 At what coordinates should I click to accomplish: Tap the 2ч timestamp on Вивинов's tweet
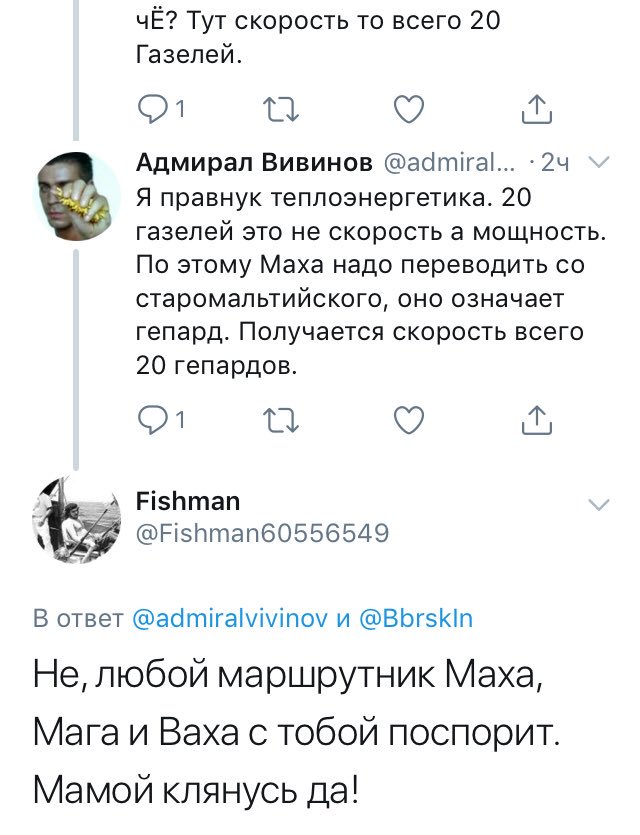click(x=555, y=164)
